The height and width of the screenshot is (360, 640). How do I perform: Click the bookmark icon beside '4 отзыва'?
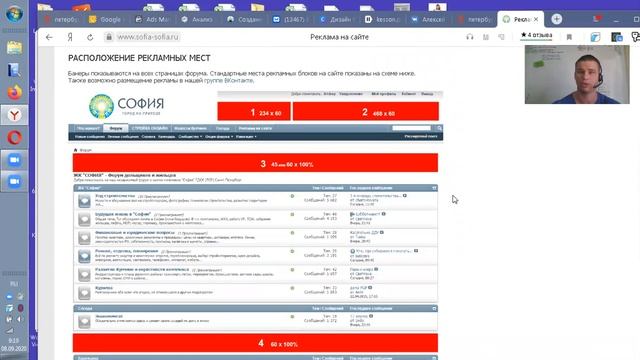[x=569, y=37]
